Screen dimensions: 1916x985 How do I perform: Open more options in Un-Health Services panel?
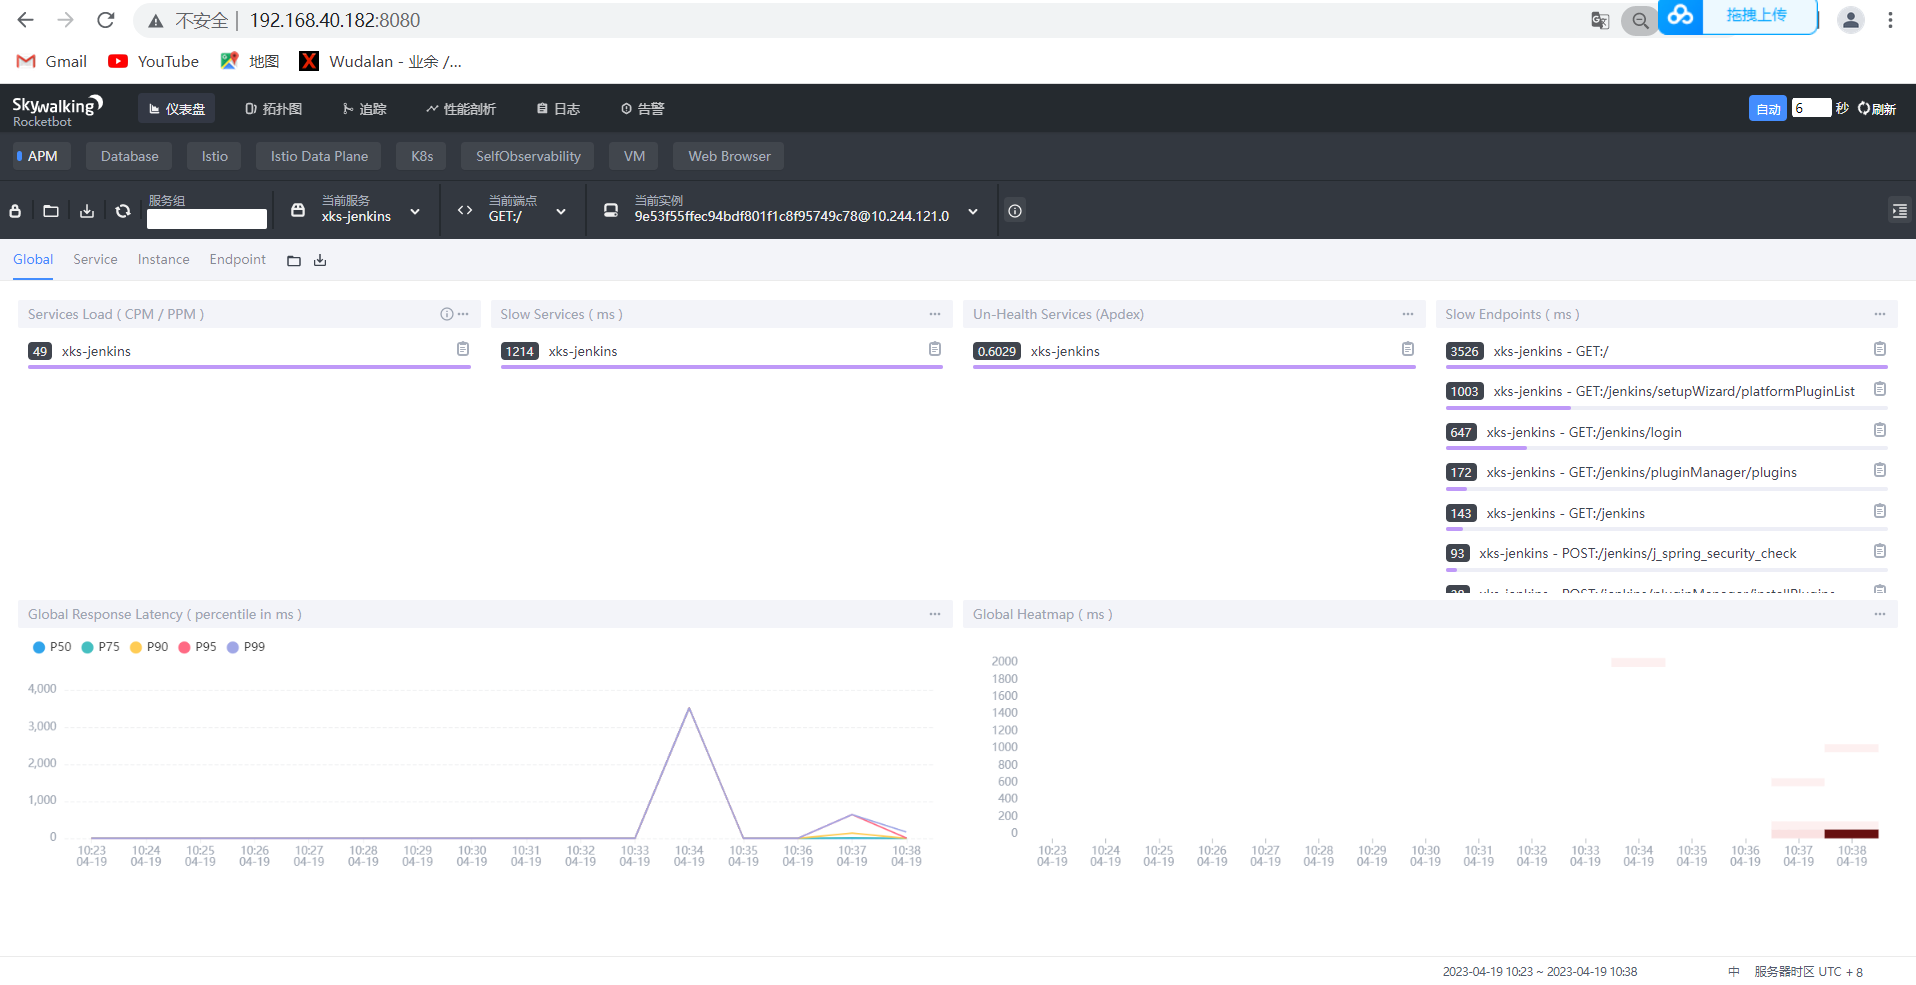click(x=1408, y=314)
